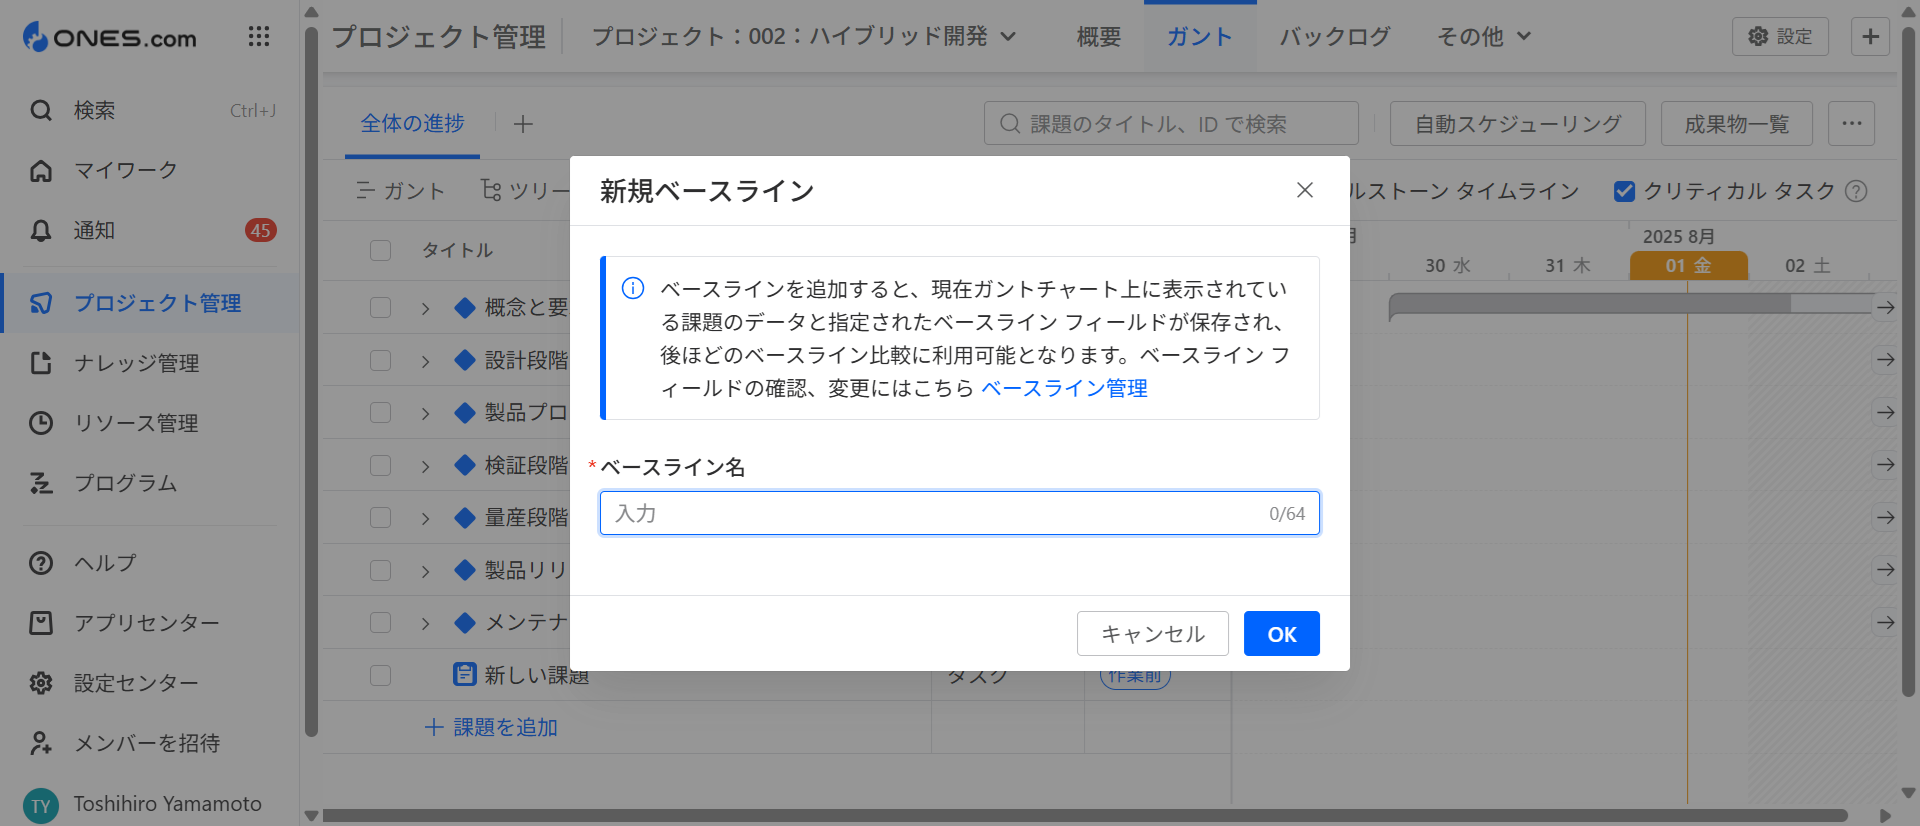Click the search magnifier icon in sidebar
1920x826 pixels.
41,110
